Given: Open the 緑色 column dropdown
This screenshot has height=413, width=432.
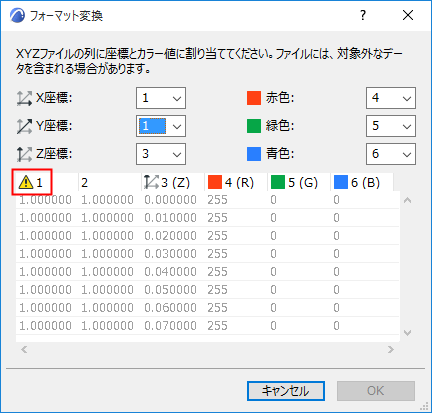Looking at the screenshot, I should click(391, 126).
